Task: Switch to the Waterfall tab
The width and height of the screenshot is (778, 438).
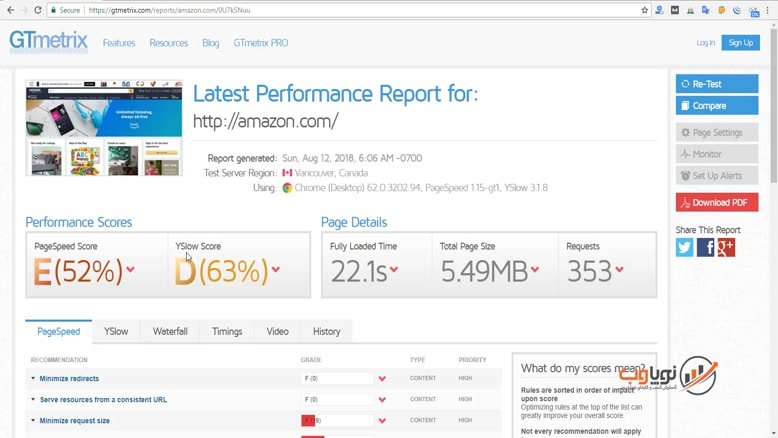Action: click(x=170, y=331)
